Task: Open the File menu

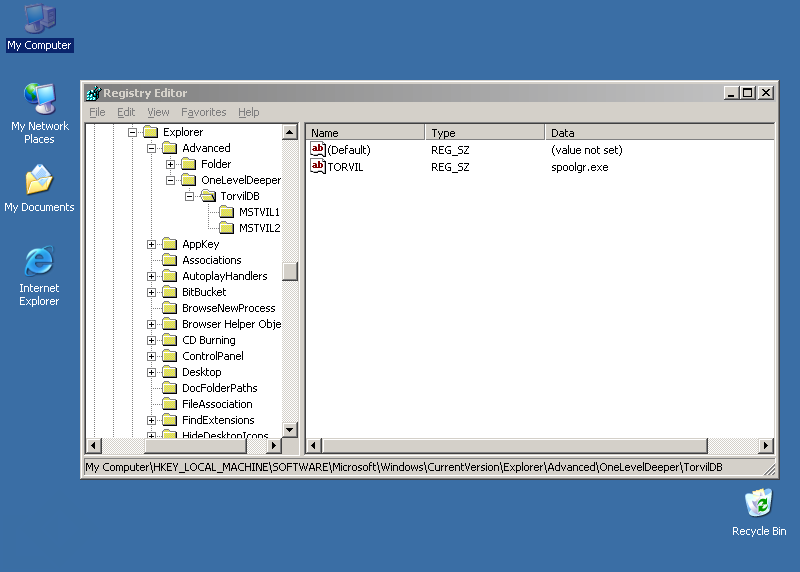Action: point(97,112)
